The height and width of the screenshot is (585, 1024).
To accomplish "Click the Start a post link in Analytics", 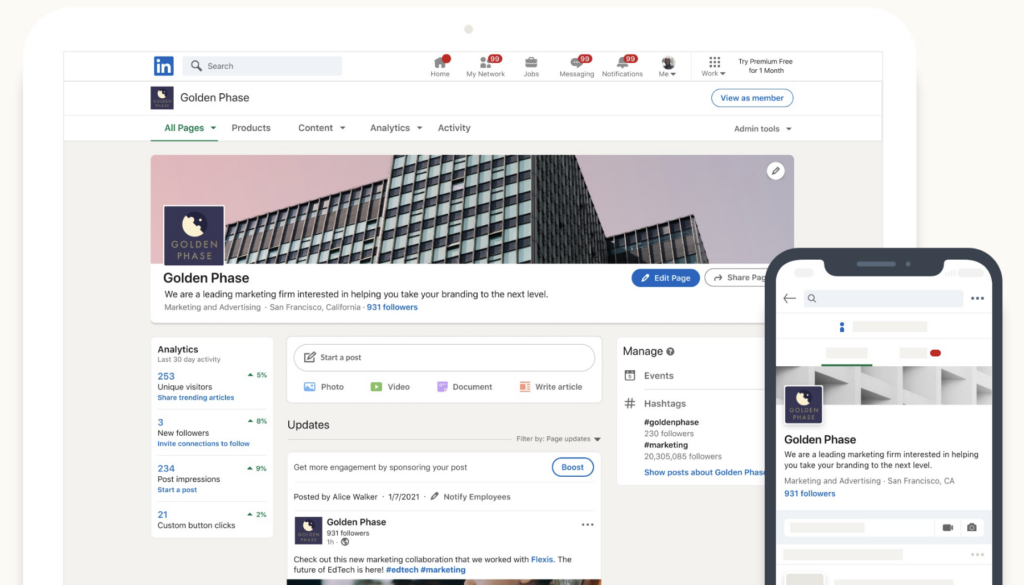I will (x=177, y=490).
